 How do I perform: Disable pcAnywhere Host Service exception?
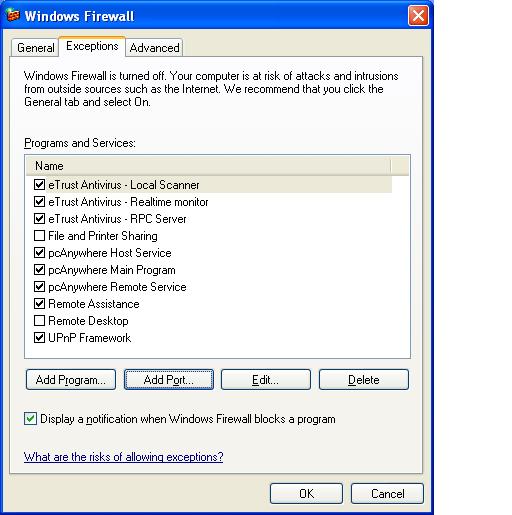[x=39, y=252]
